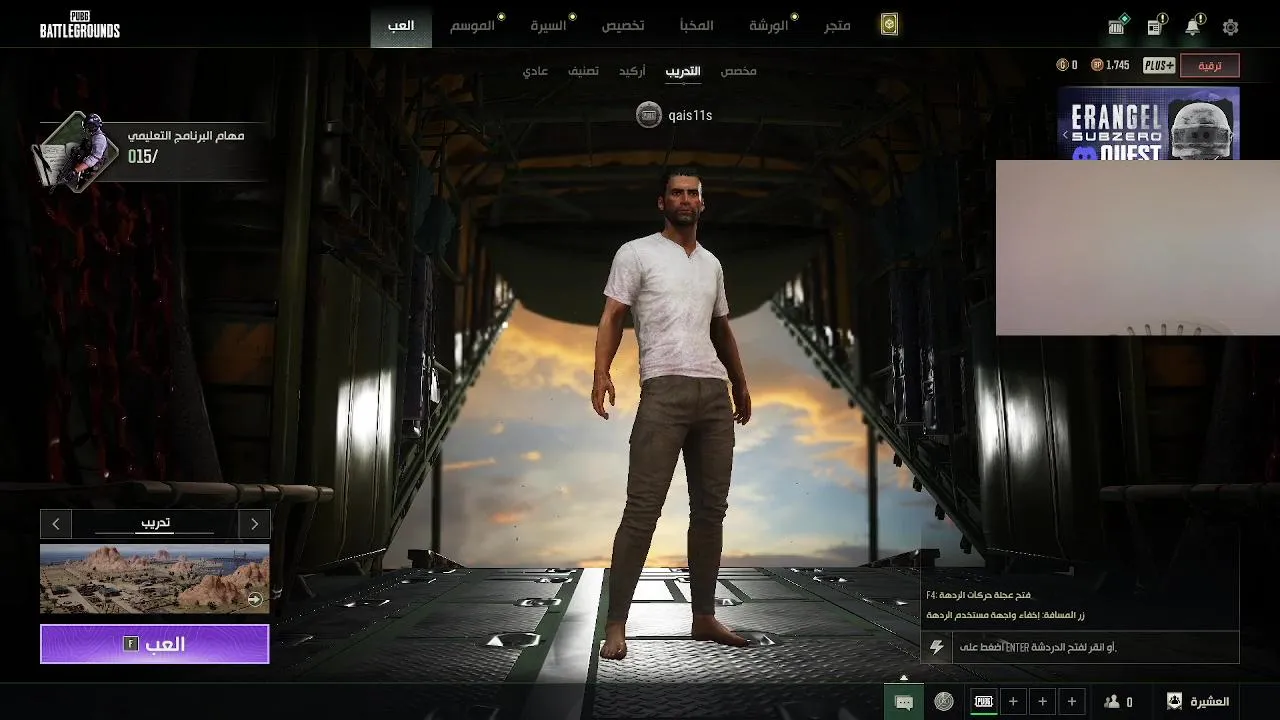Open the السيرة tab
1280x720 pixels.
548,26
